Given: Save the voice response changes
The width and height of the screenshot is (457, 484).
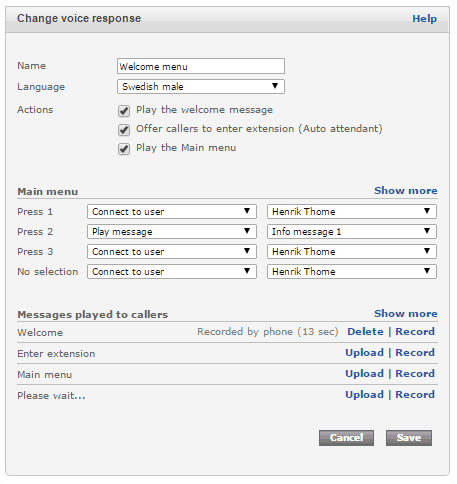Looking at the screenshot, I should pyautogui.click(x=409, y=438).
